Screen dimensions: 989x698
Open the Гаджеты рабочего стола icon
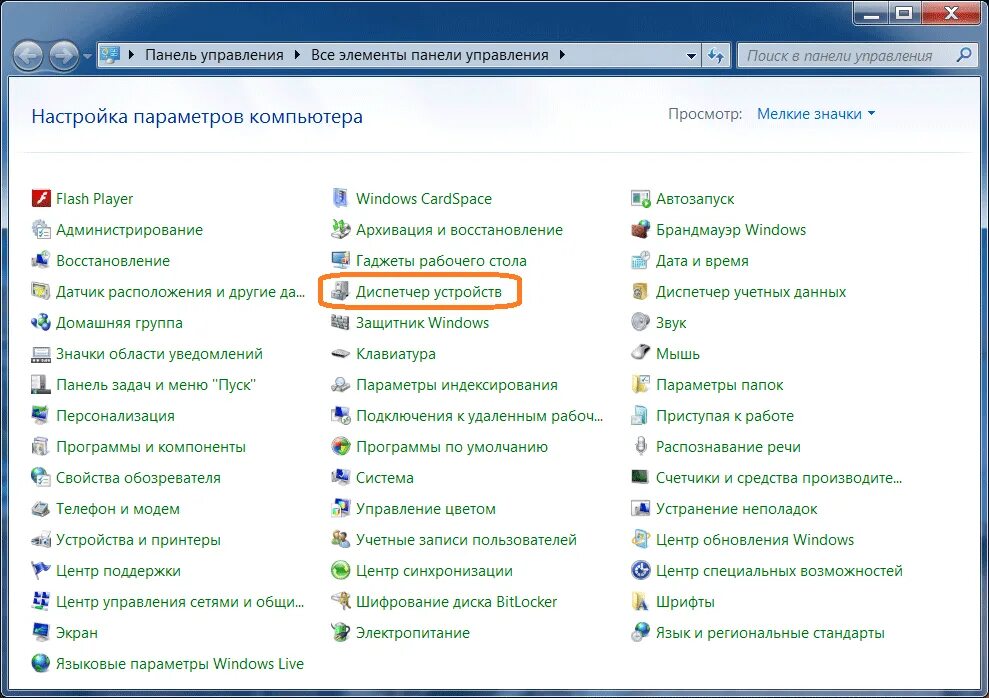point(341,260)
